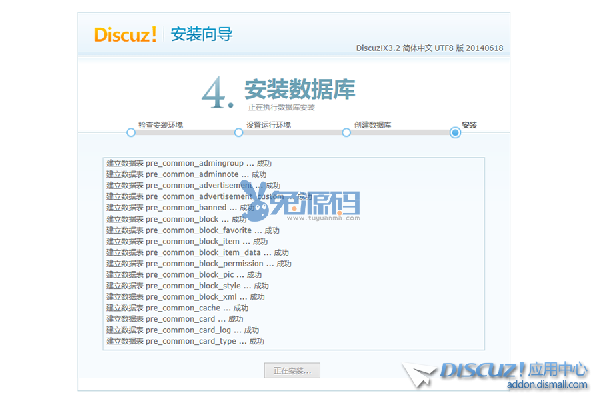The image size is (600, 402).
Task: Click the pre_common_block_pic log line
Action: tap(184, 275)
